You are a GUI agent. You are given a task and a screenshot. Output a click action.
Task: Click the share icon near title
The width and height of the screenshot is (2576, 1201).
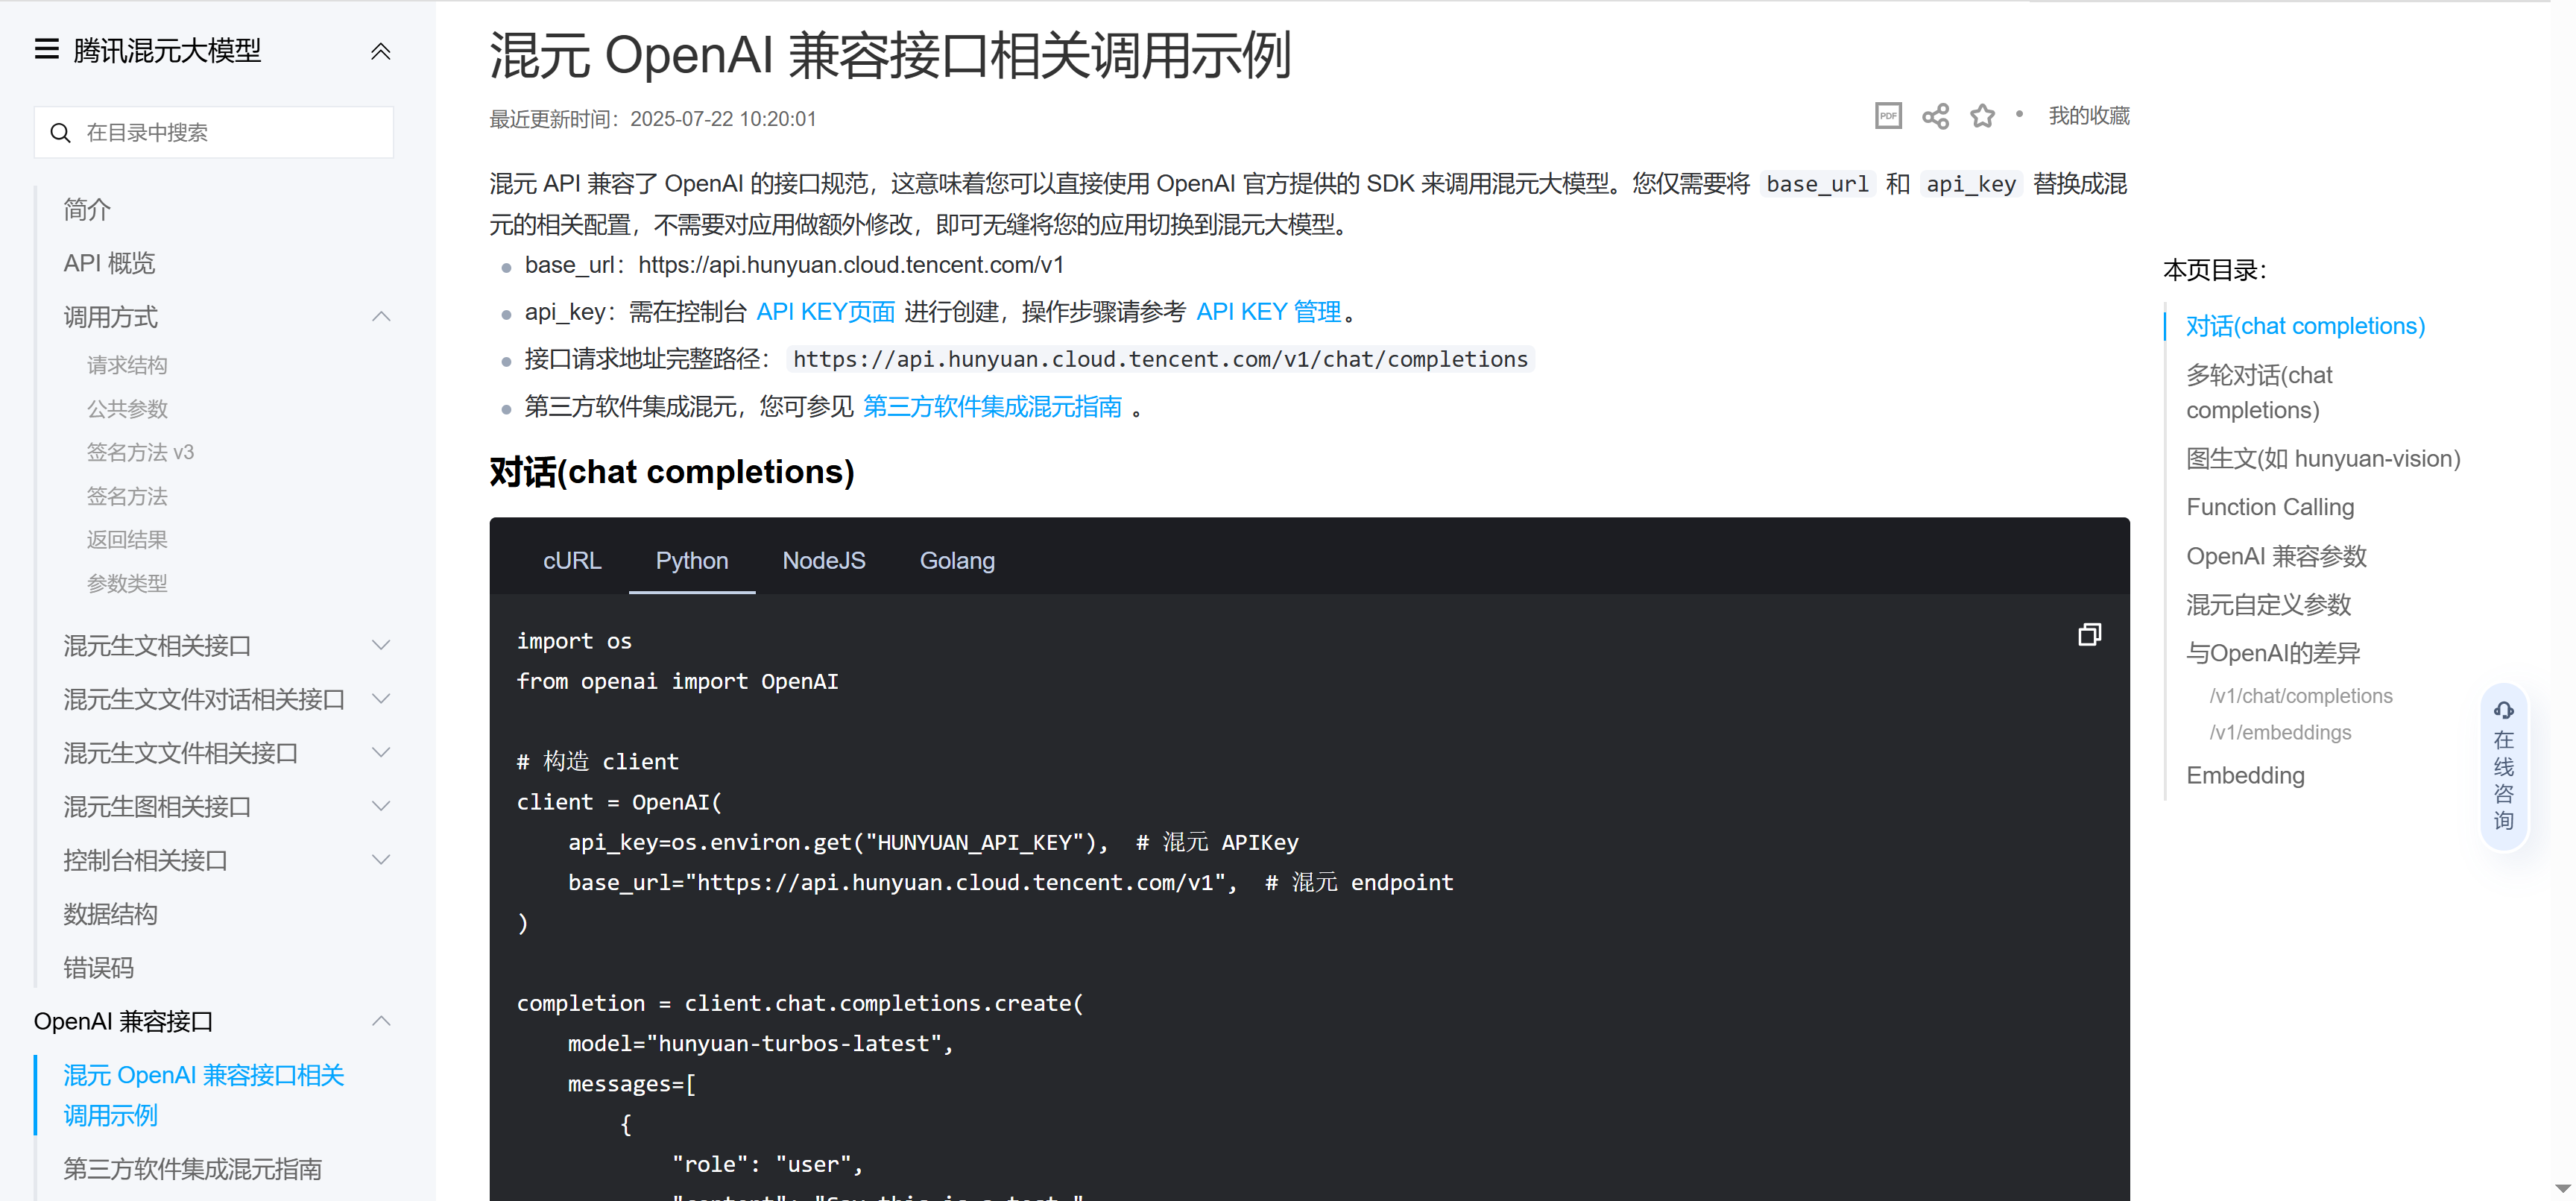click(1935, 116)
